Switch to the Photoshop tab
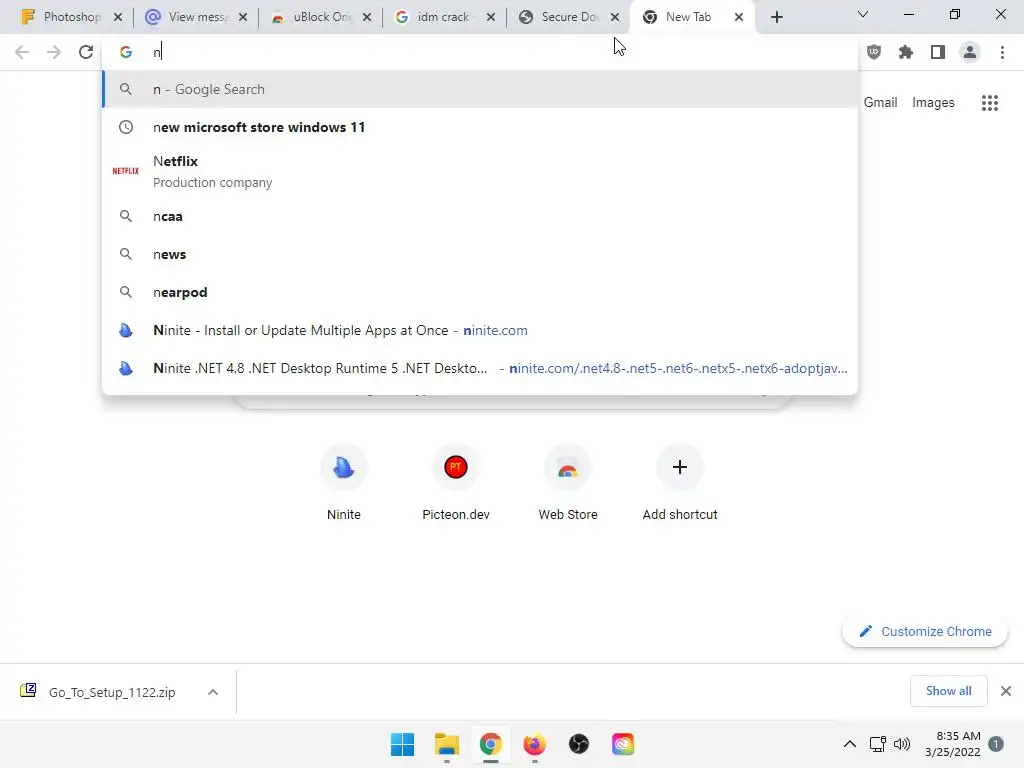 (62, 17)
